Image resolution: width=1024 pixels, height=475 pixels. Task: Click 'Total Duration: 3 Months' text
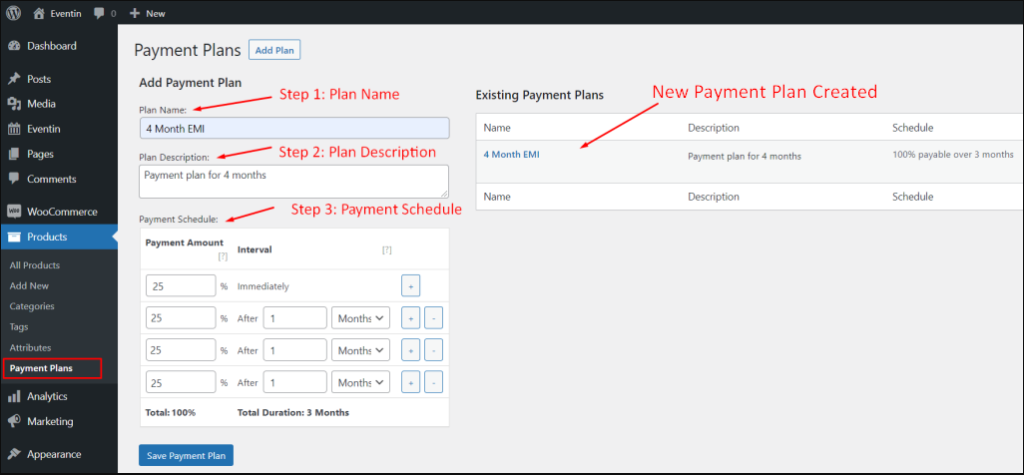[293, 413]
